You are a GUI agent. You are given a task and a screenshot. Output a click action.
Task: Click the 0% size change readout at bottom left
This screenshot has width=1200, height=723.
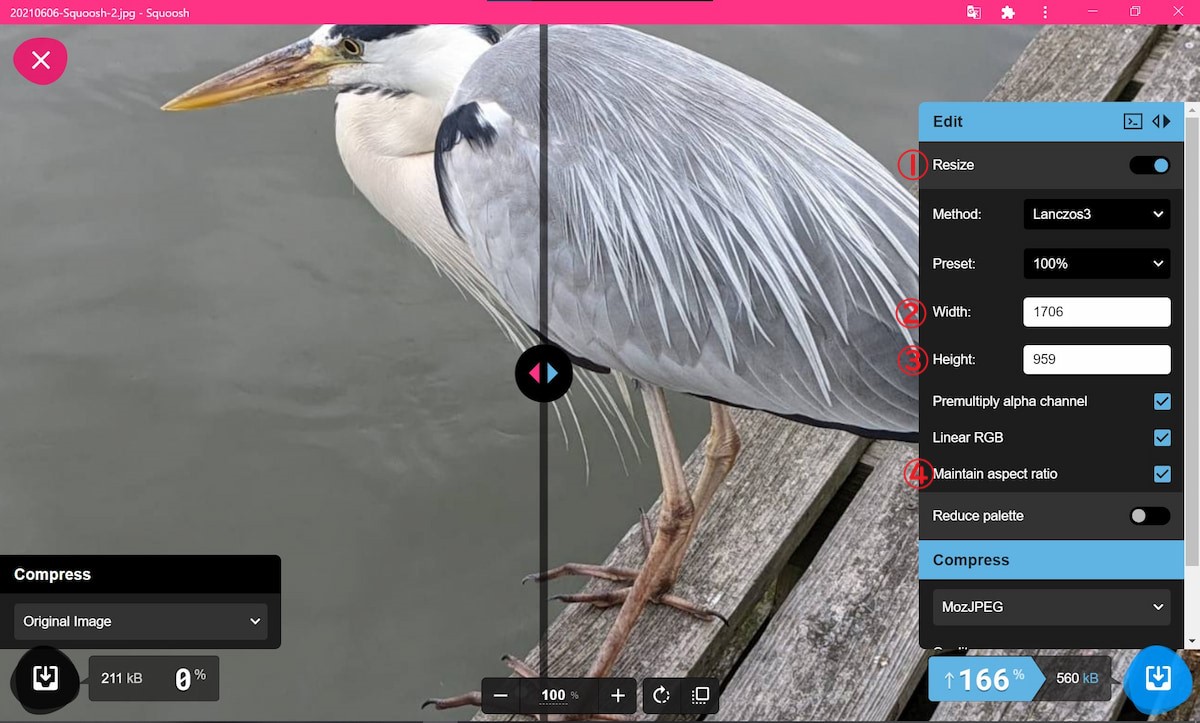coord(190,678)
